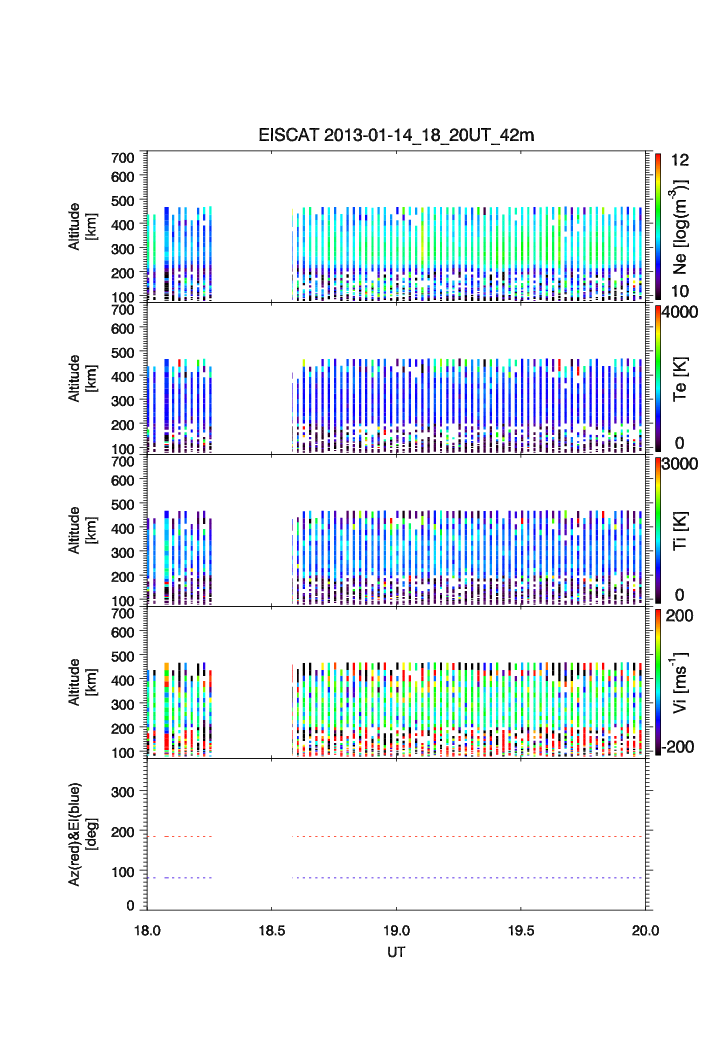
Task: Click the 19.5 tick on UT axis
Action: 521,931
